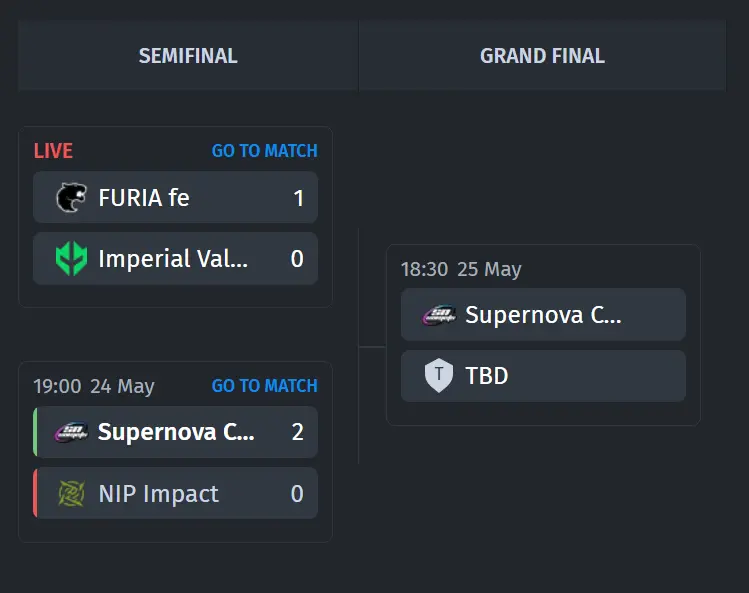Select the TBD team row
Screen dimensions: 749x593
pyautogui.click(x=543, y=376)
